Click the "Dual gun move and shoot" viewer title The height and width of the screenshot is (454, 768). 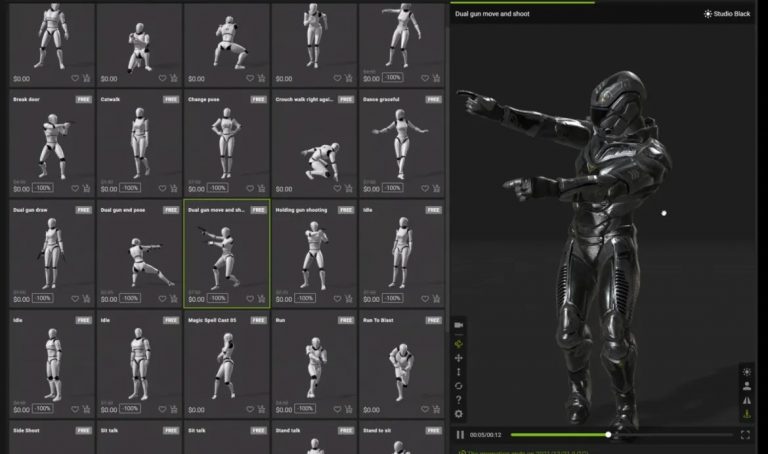click(x=492, y=14)
